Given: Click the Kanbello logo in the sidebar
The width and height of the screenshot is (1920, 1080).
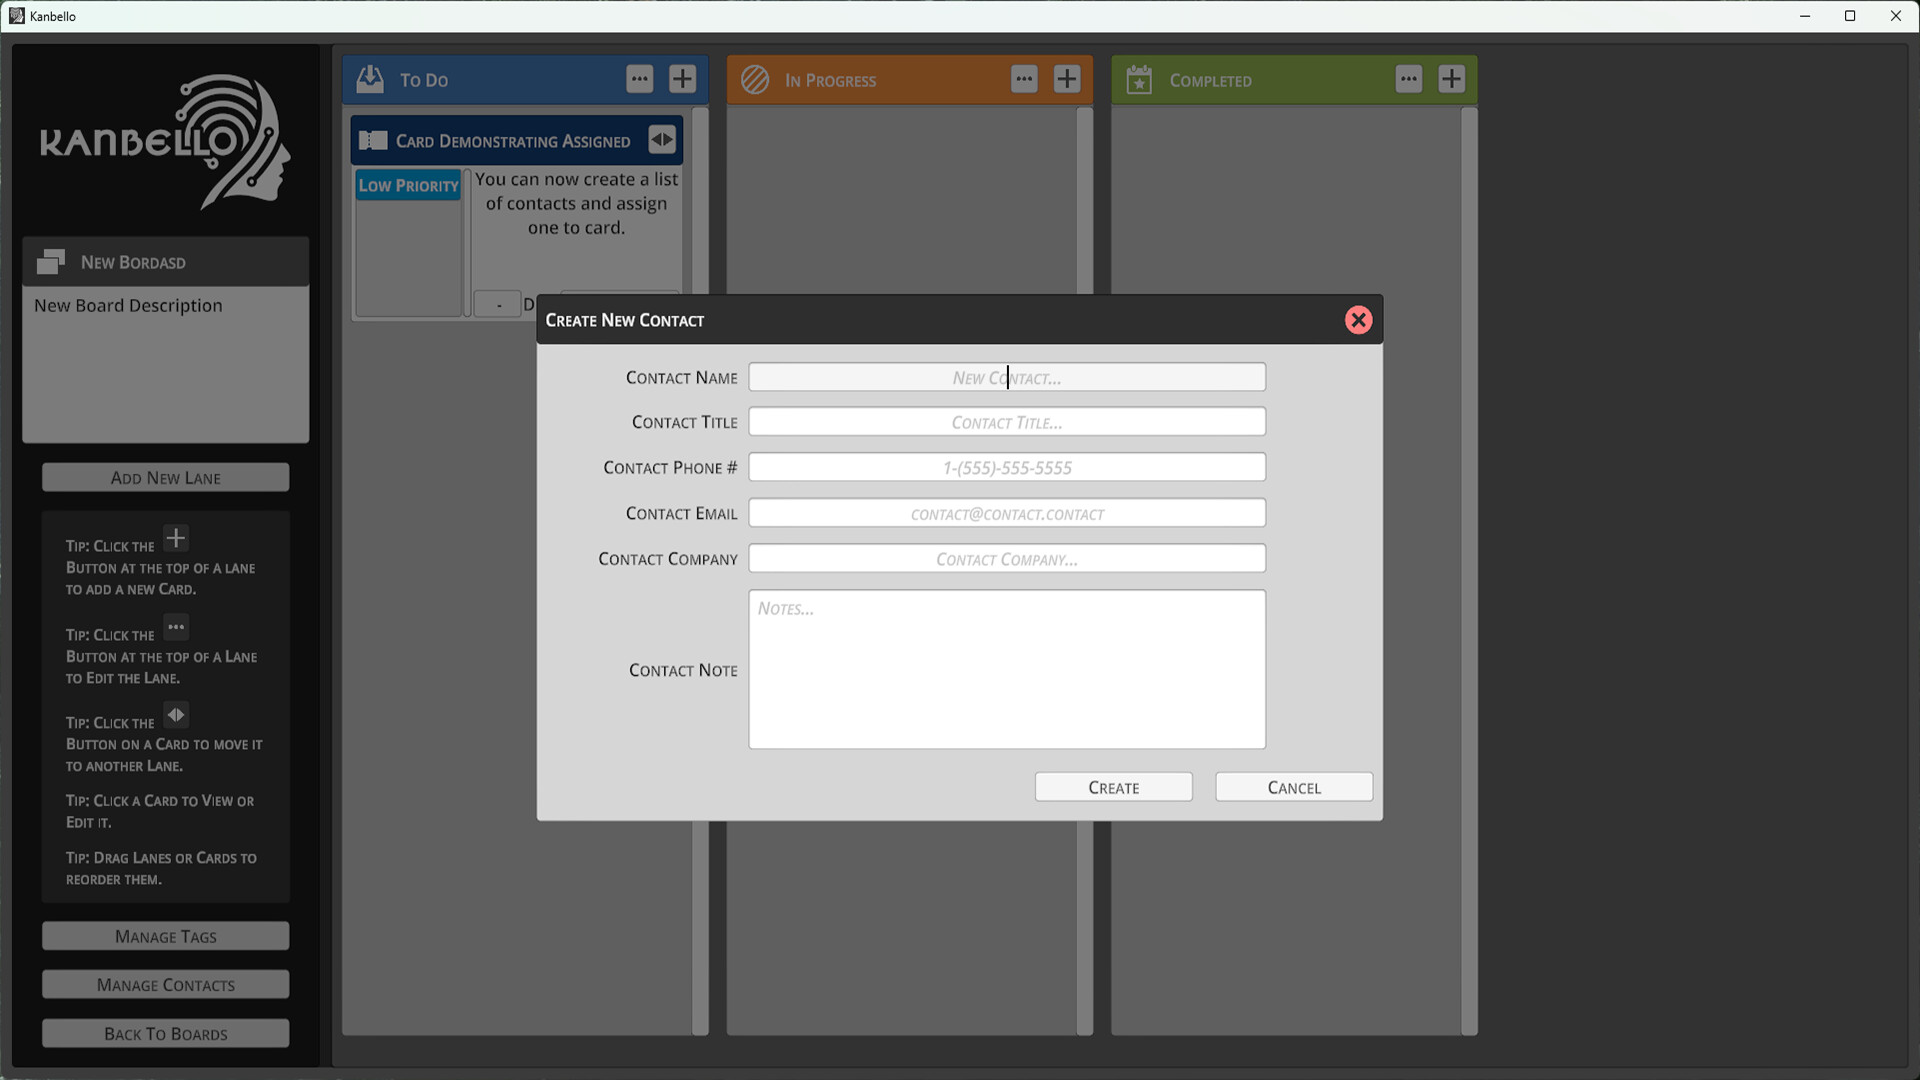Looking at the screenshot, I should [x=165, y=140].
